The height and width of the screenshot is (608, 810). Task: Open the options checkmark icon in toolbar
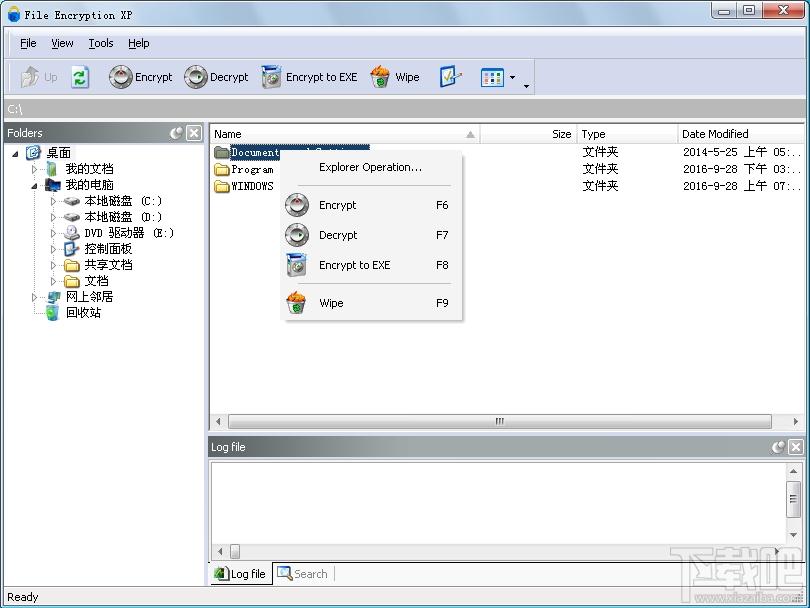pyautogui.click(x=450, y=77)
